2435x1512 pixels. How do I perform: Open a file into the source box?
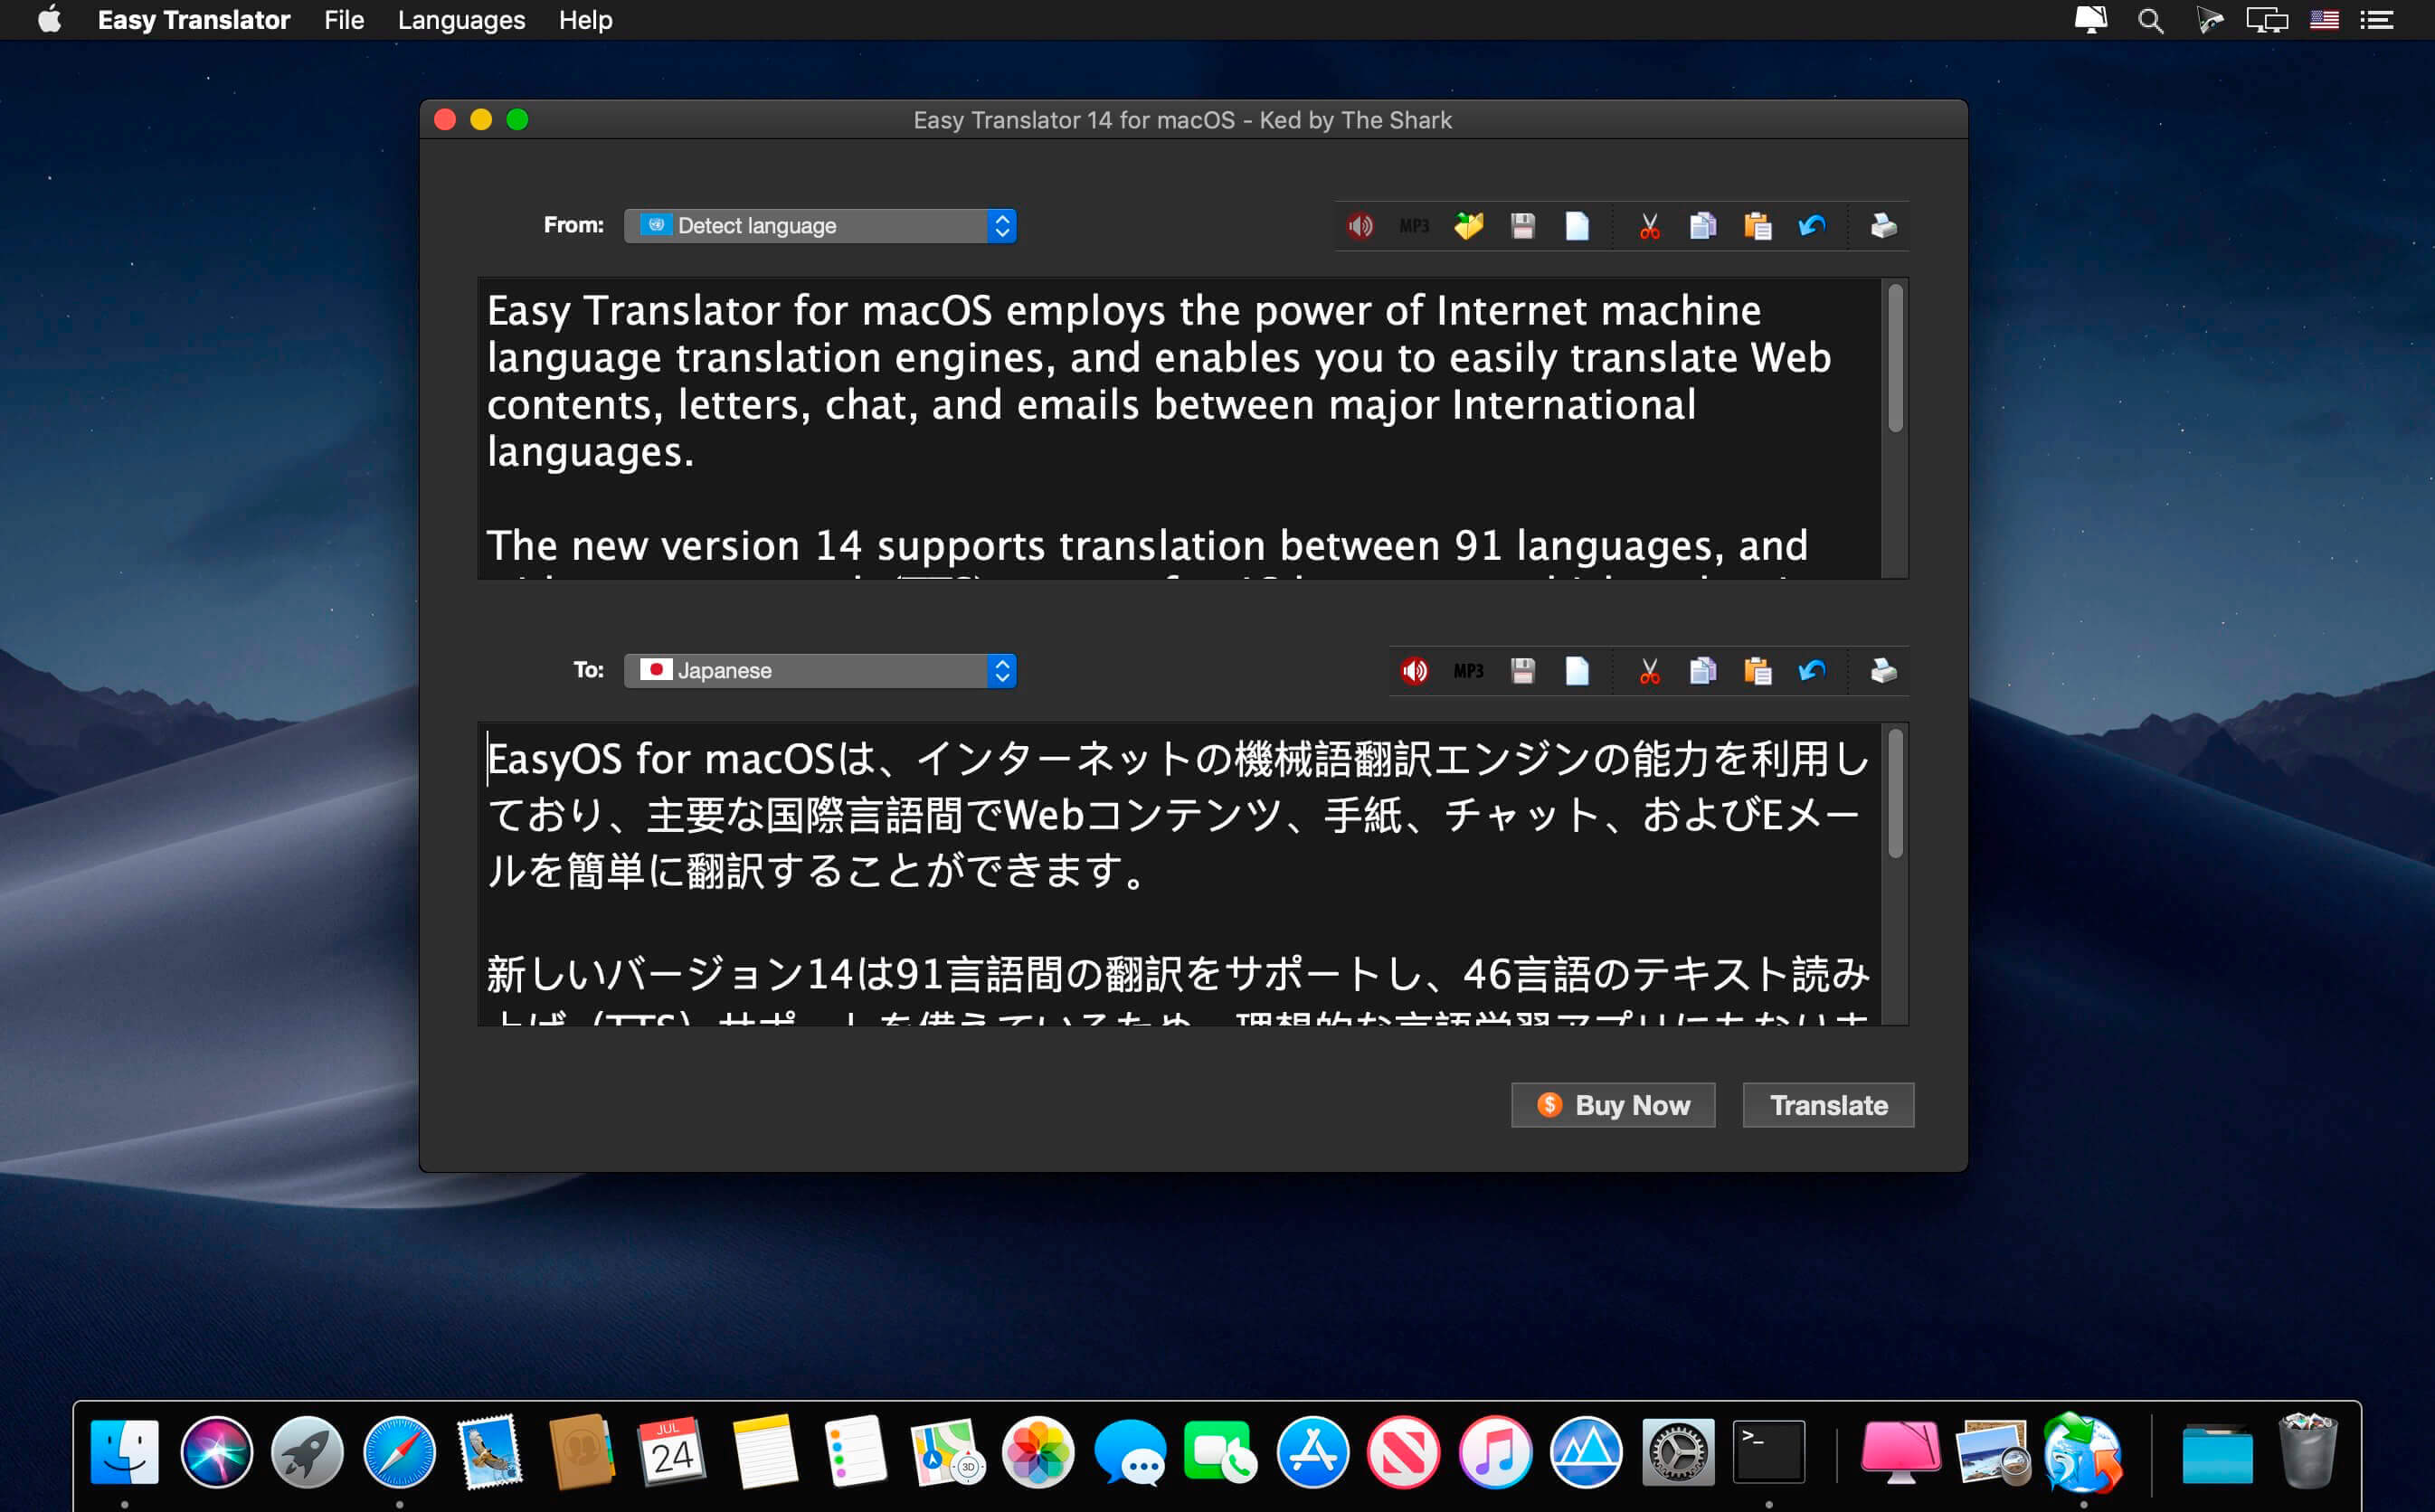(1468, 226)
